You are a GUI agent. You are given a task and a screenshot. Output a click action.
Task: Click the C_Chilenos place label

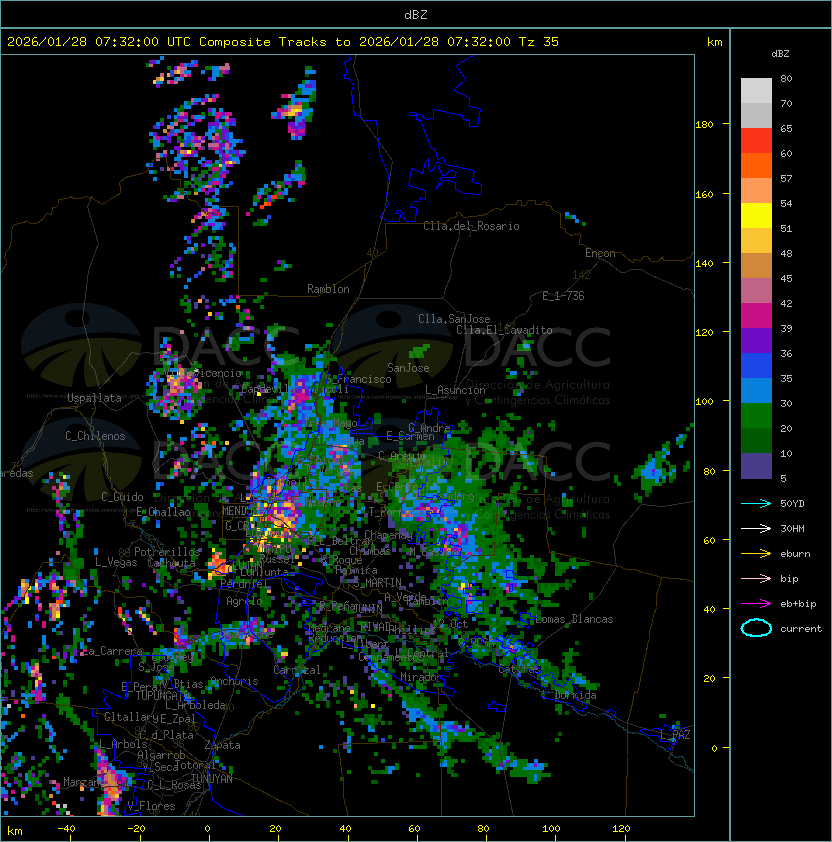(x=95, y=436)
